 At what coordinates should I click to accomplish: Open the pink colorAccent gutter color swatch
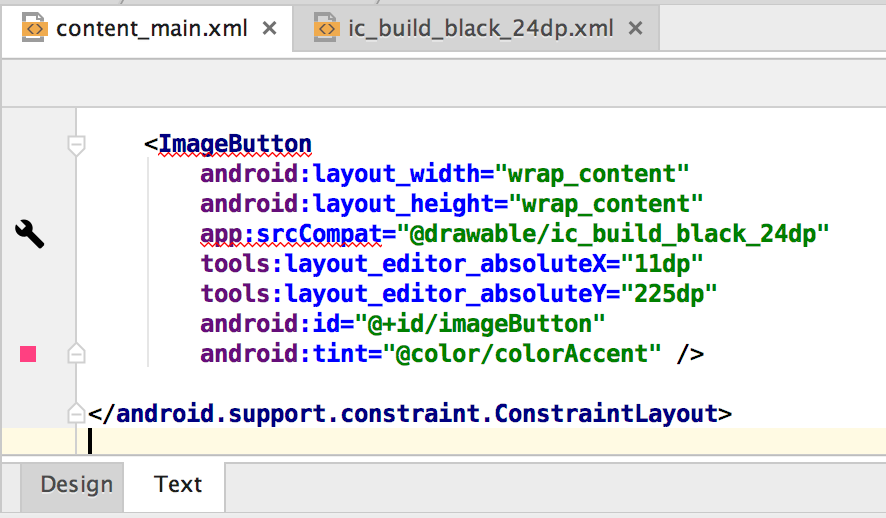(28, 353)
